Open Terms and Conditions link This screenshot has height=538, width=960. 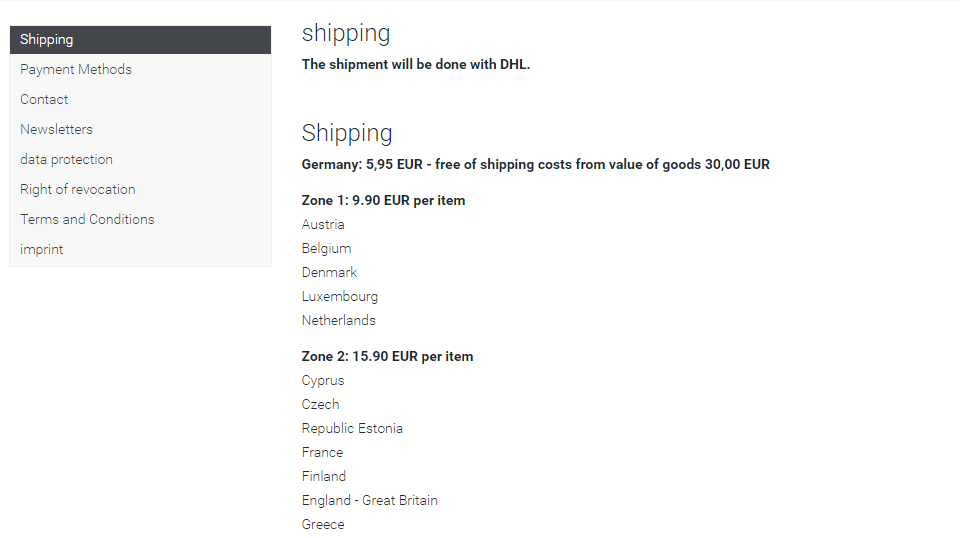click(x=87, y=220)
